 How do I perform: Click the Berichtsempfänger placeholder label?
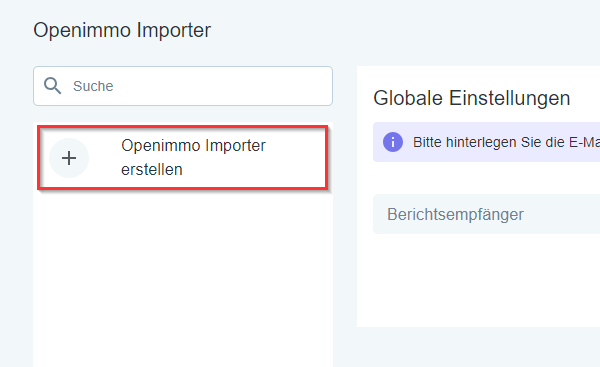455,214
